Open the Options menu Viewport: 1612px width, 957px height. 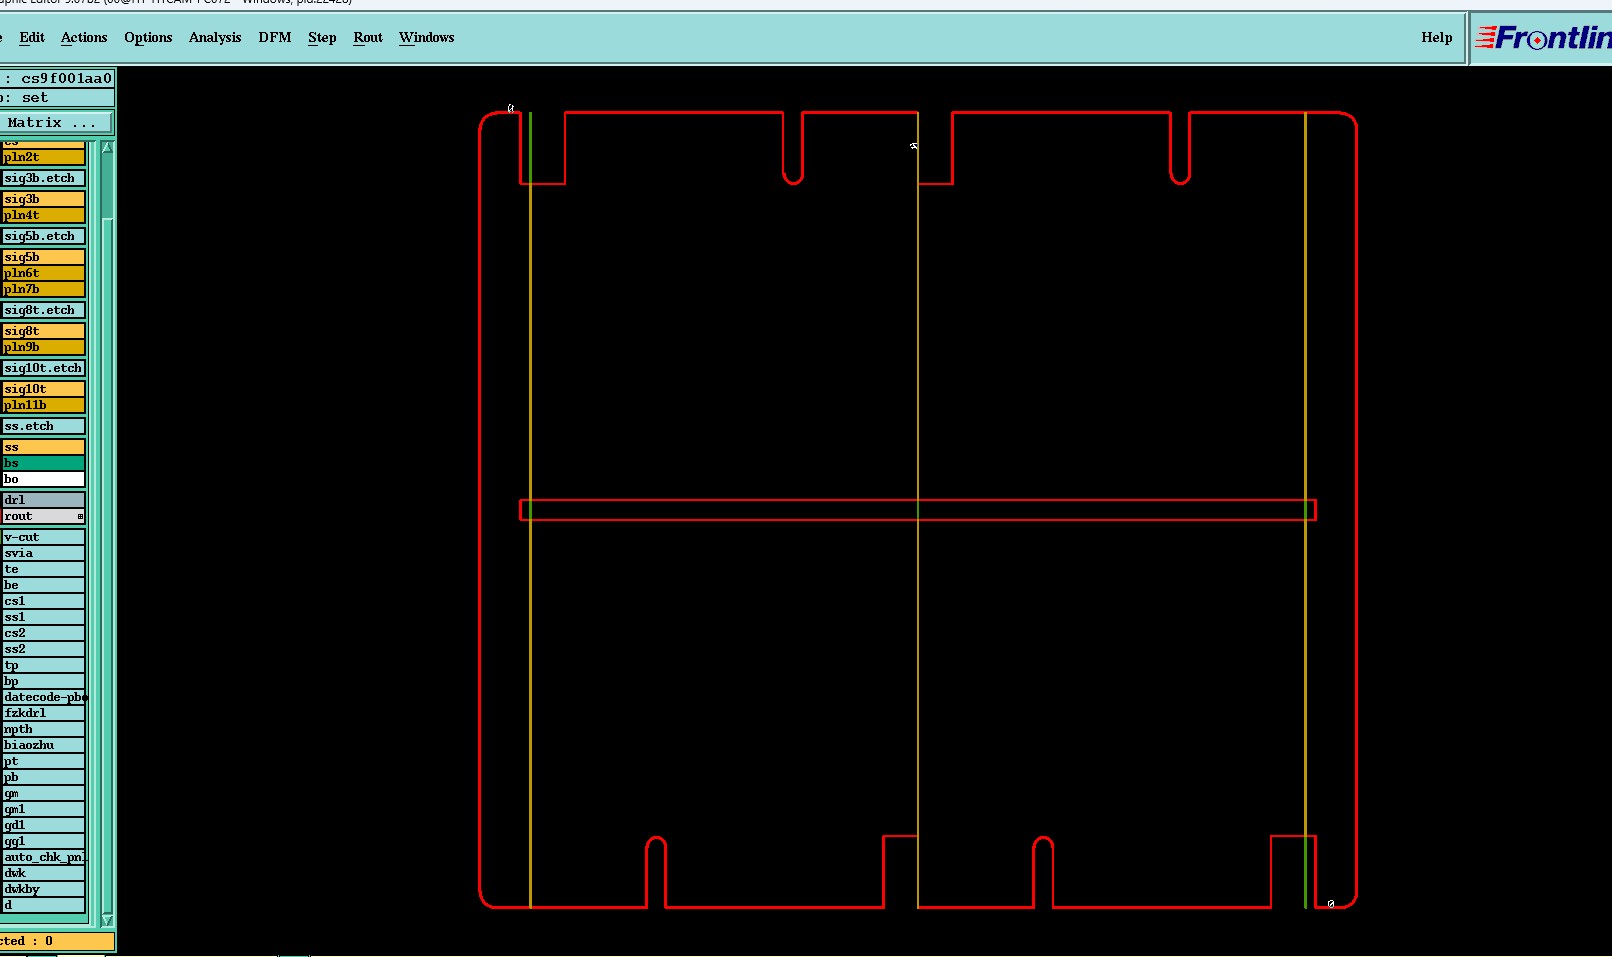pos(148,37)
